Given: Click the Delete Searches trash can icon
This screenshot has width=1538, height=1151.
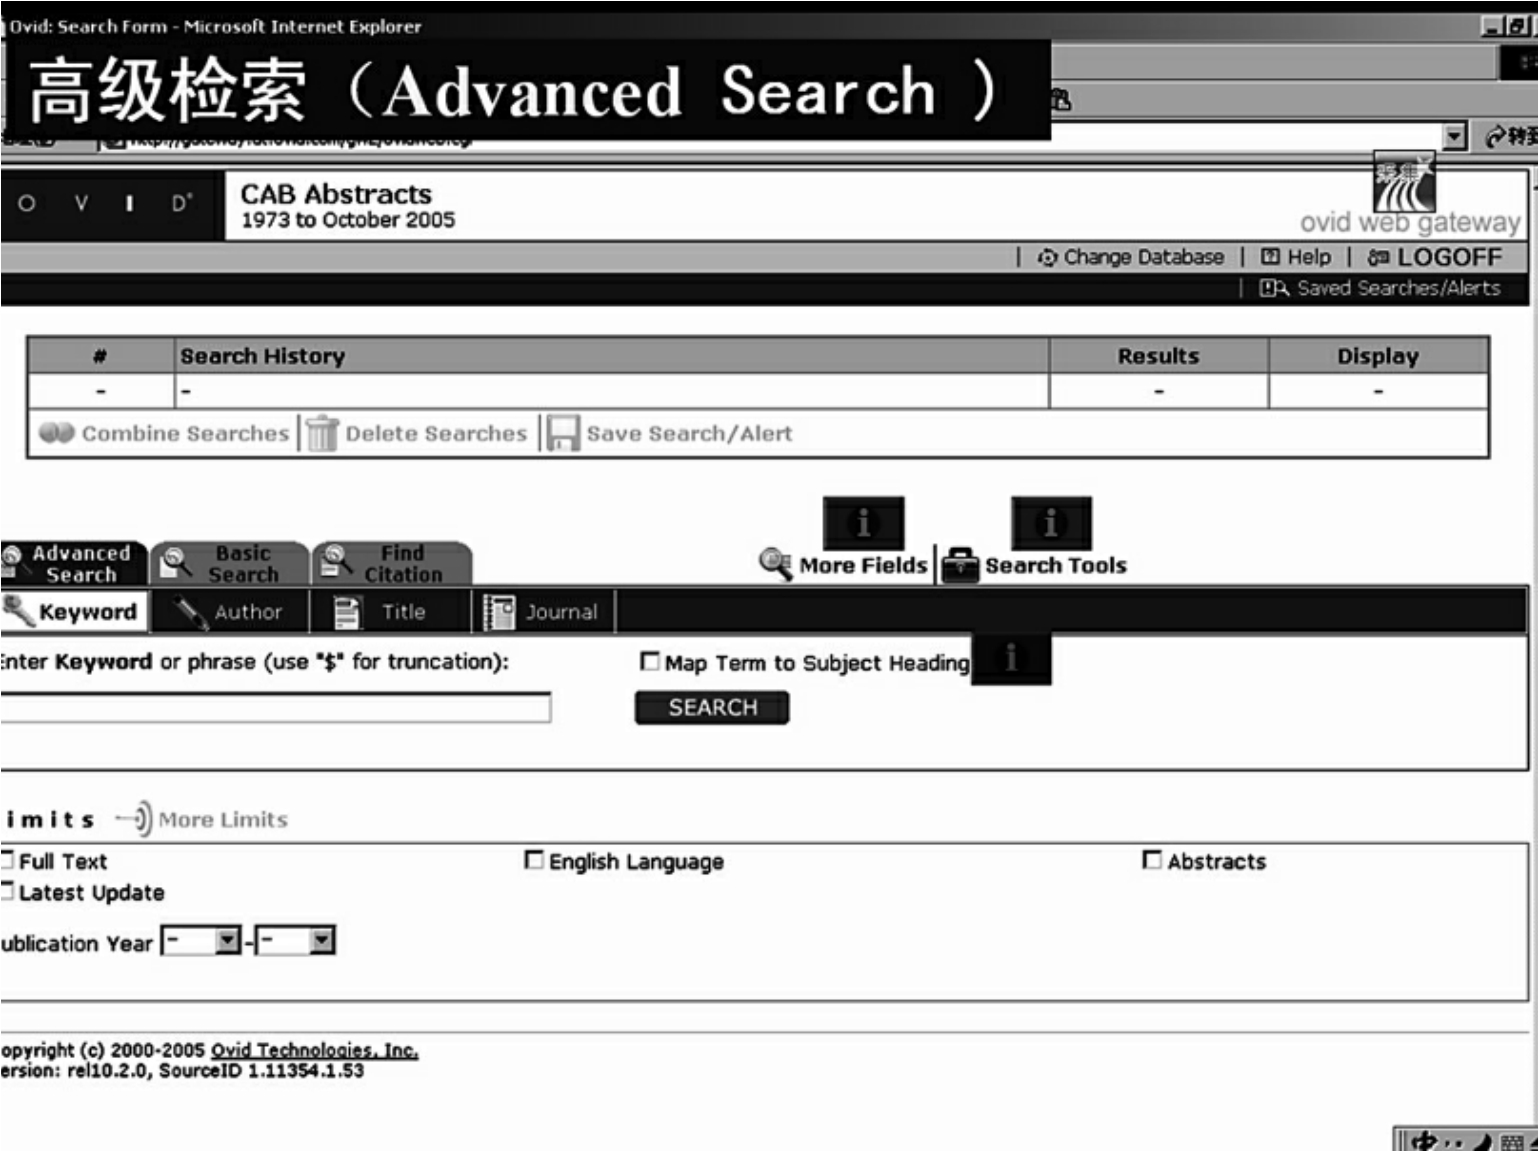Looking at the screenshot, I should click(x=322, y=433).
